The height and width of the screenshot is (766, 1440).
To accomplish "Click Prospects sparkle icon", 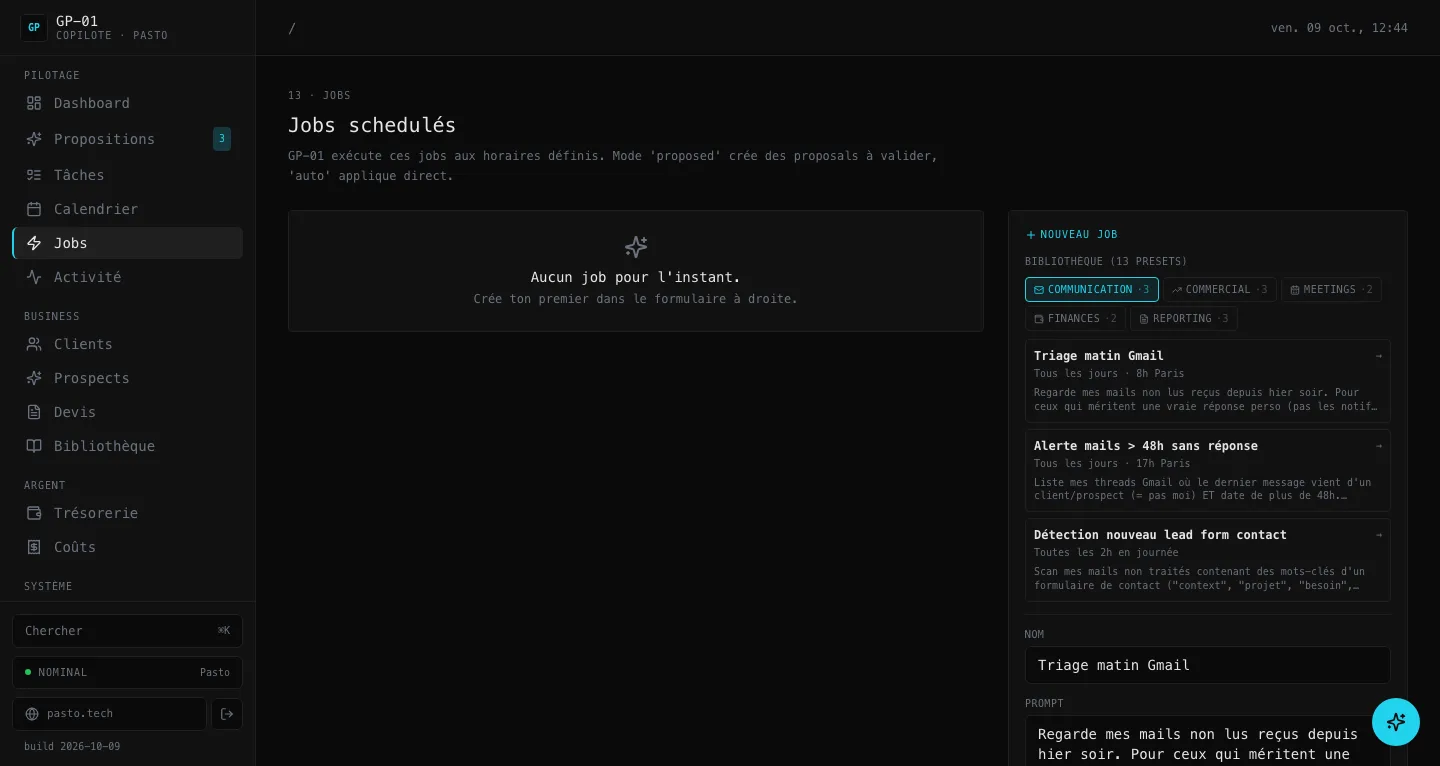I will pos(34,378).
